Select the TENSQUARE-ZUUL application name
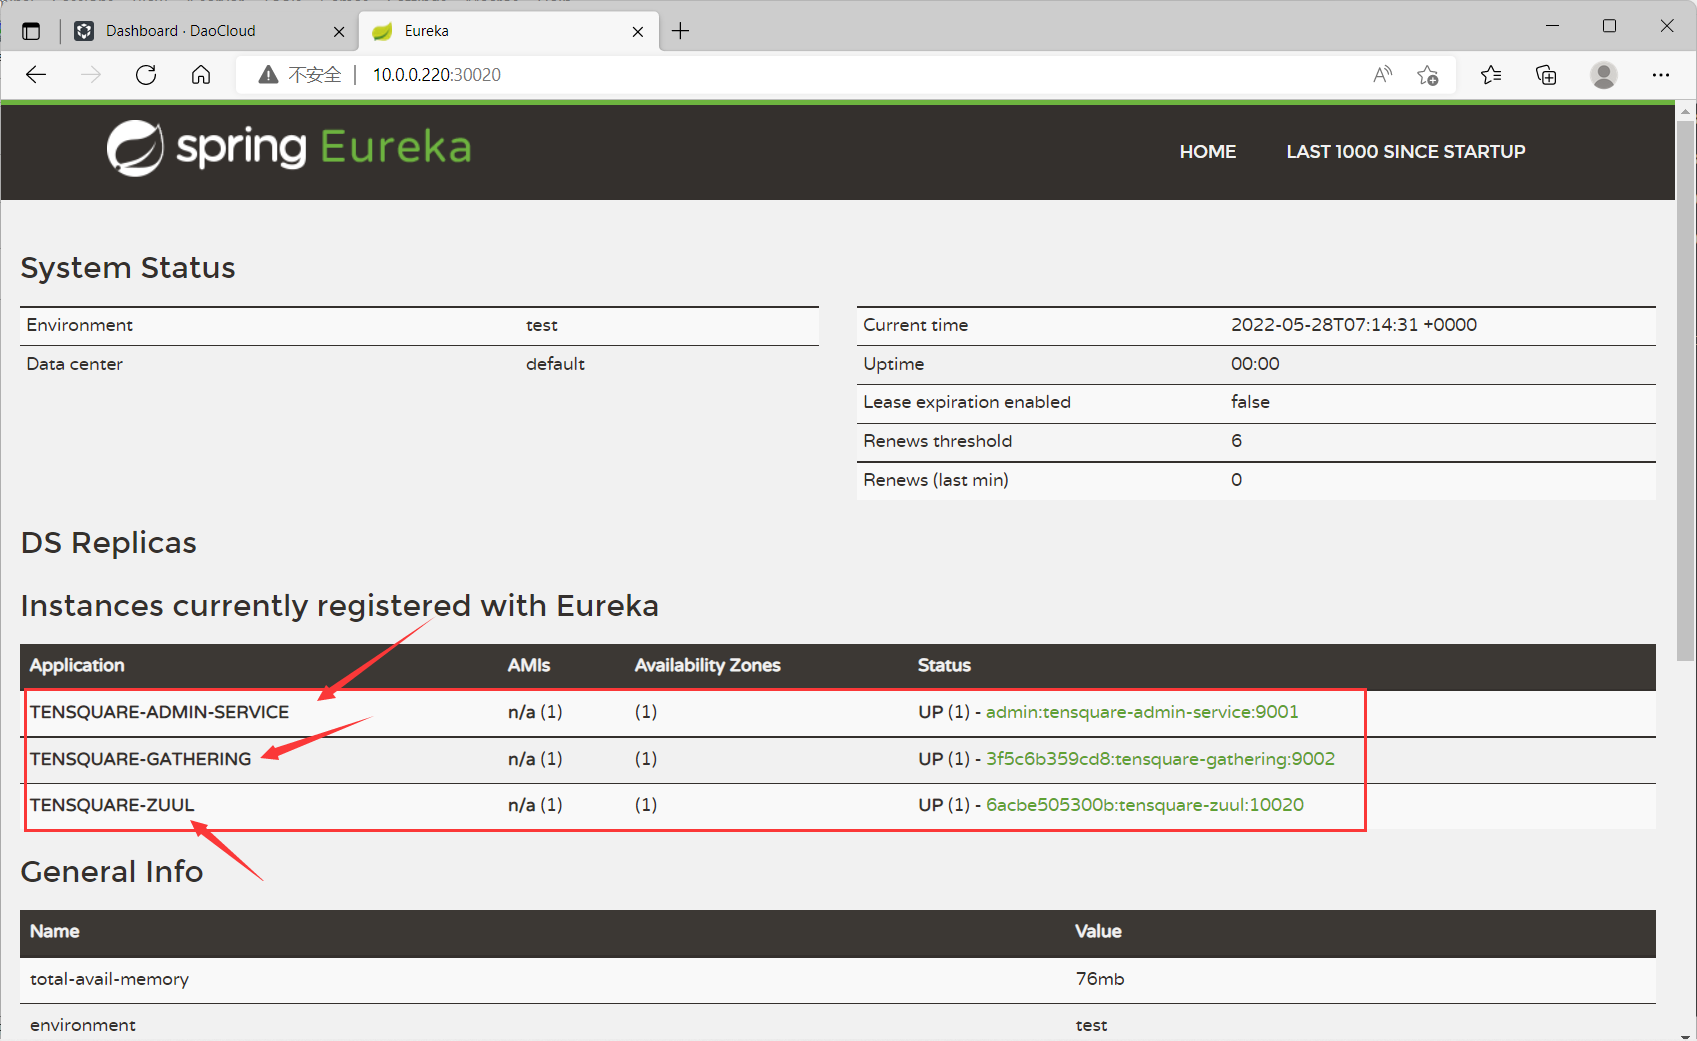The width and height of the screenshot is (1697, 1041). [112, 805]
